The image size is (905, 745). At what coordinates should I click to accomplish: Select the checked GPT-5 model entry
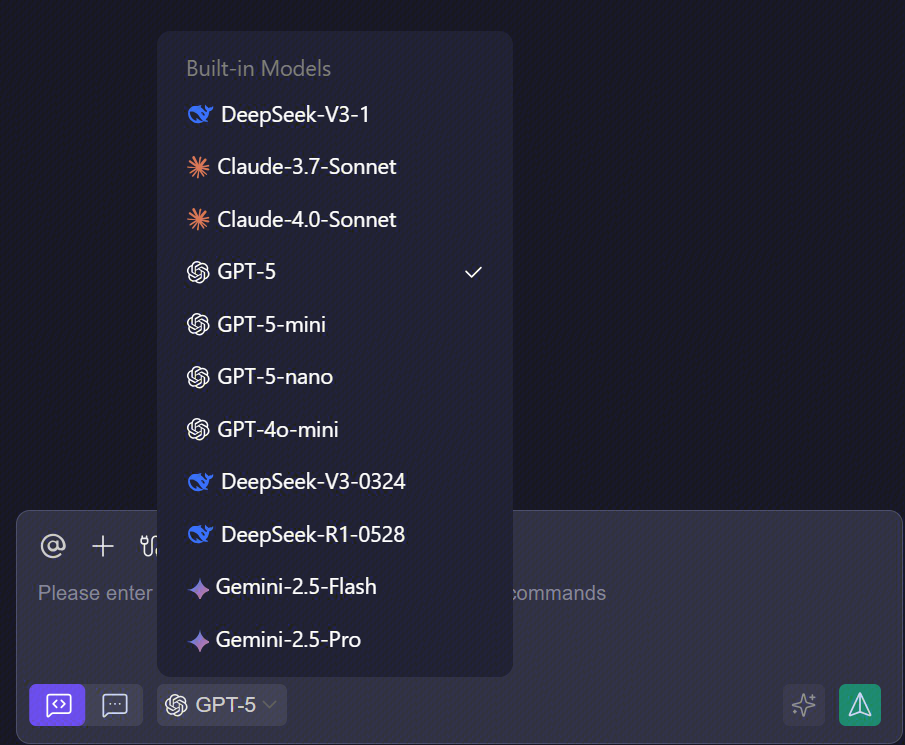246,272
